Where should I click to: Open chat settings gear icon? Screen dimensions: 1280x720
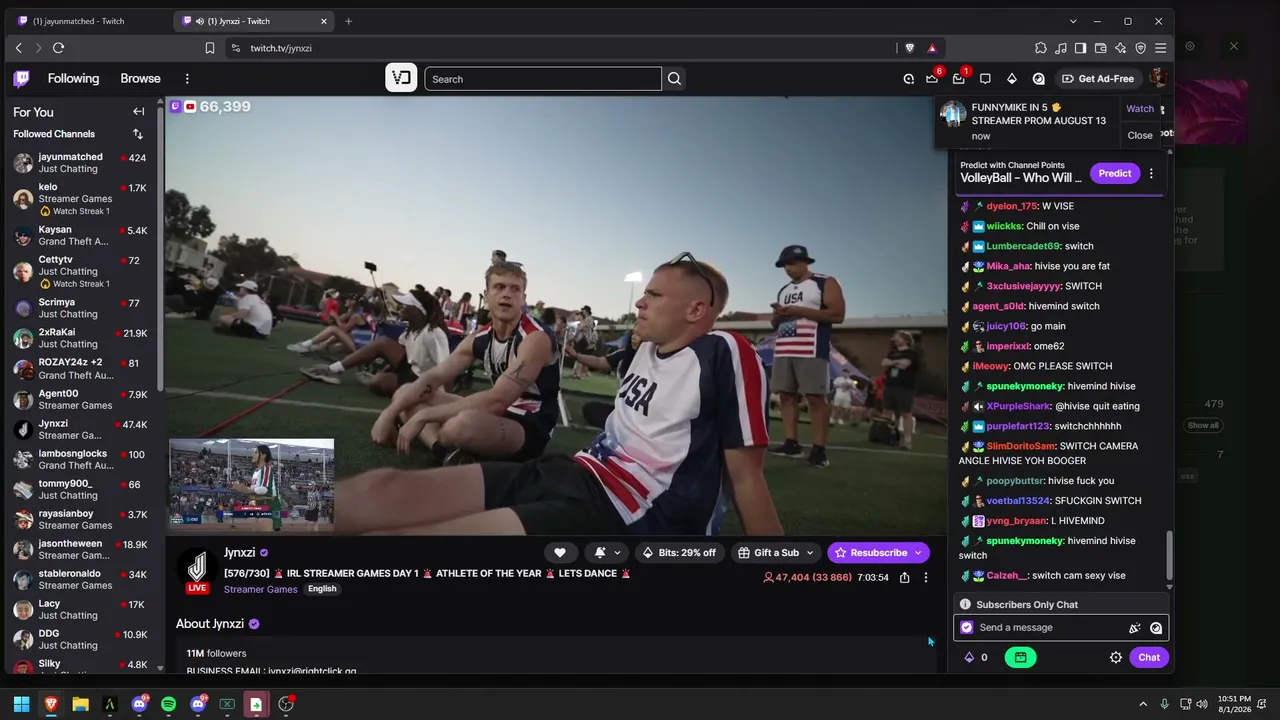[x=1116, y=657]
